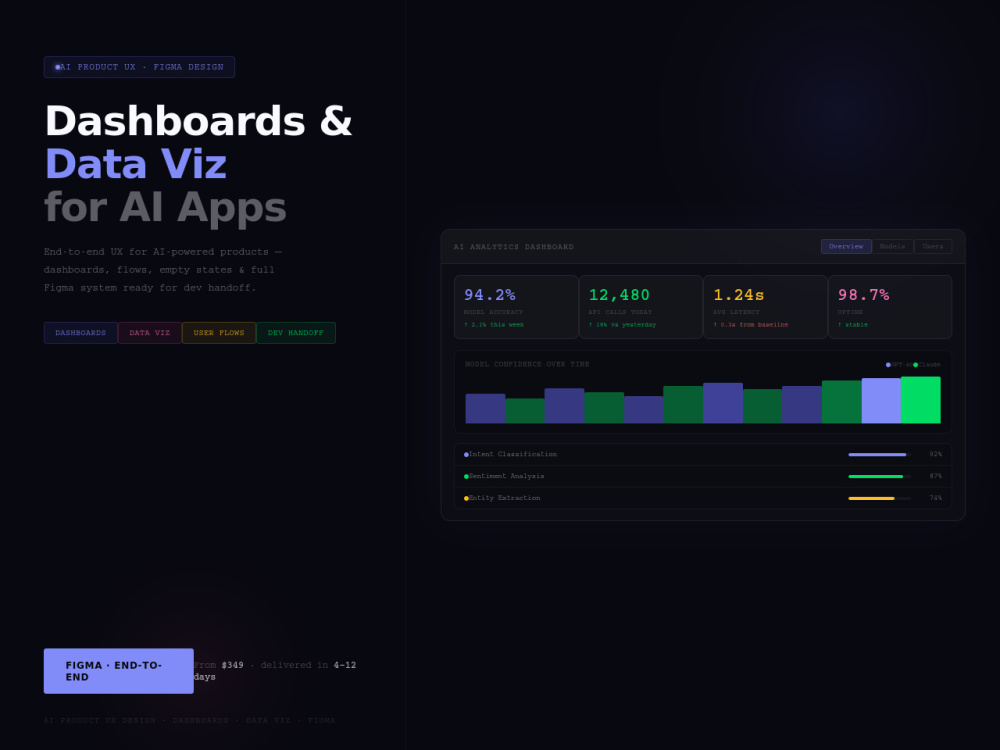Click the purple dot beside Intent Classification
1000x750 pixels.
pyautogui.click(x=466, y=455)
